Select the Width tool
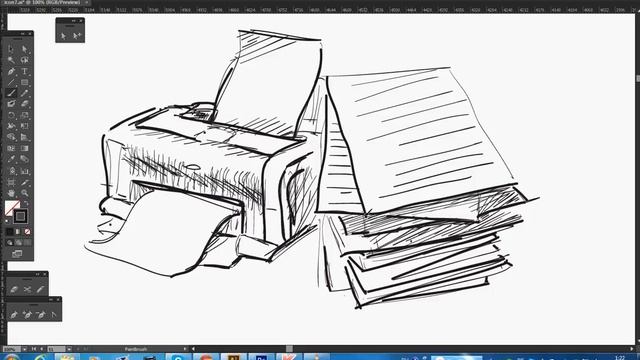Screen dimensions: 640x360 pos(11,126)
